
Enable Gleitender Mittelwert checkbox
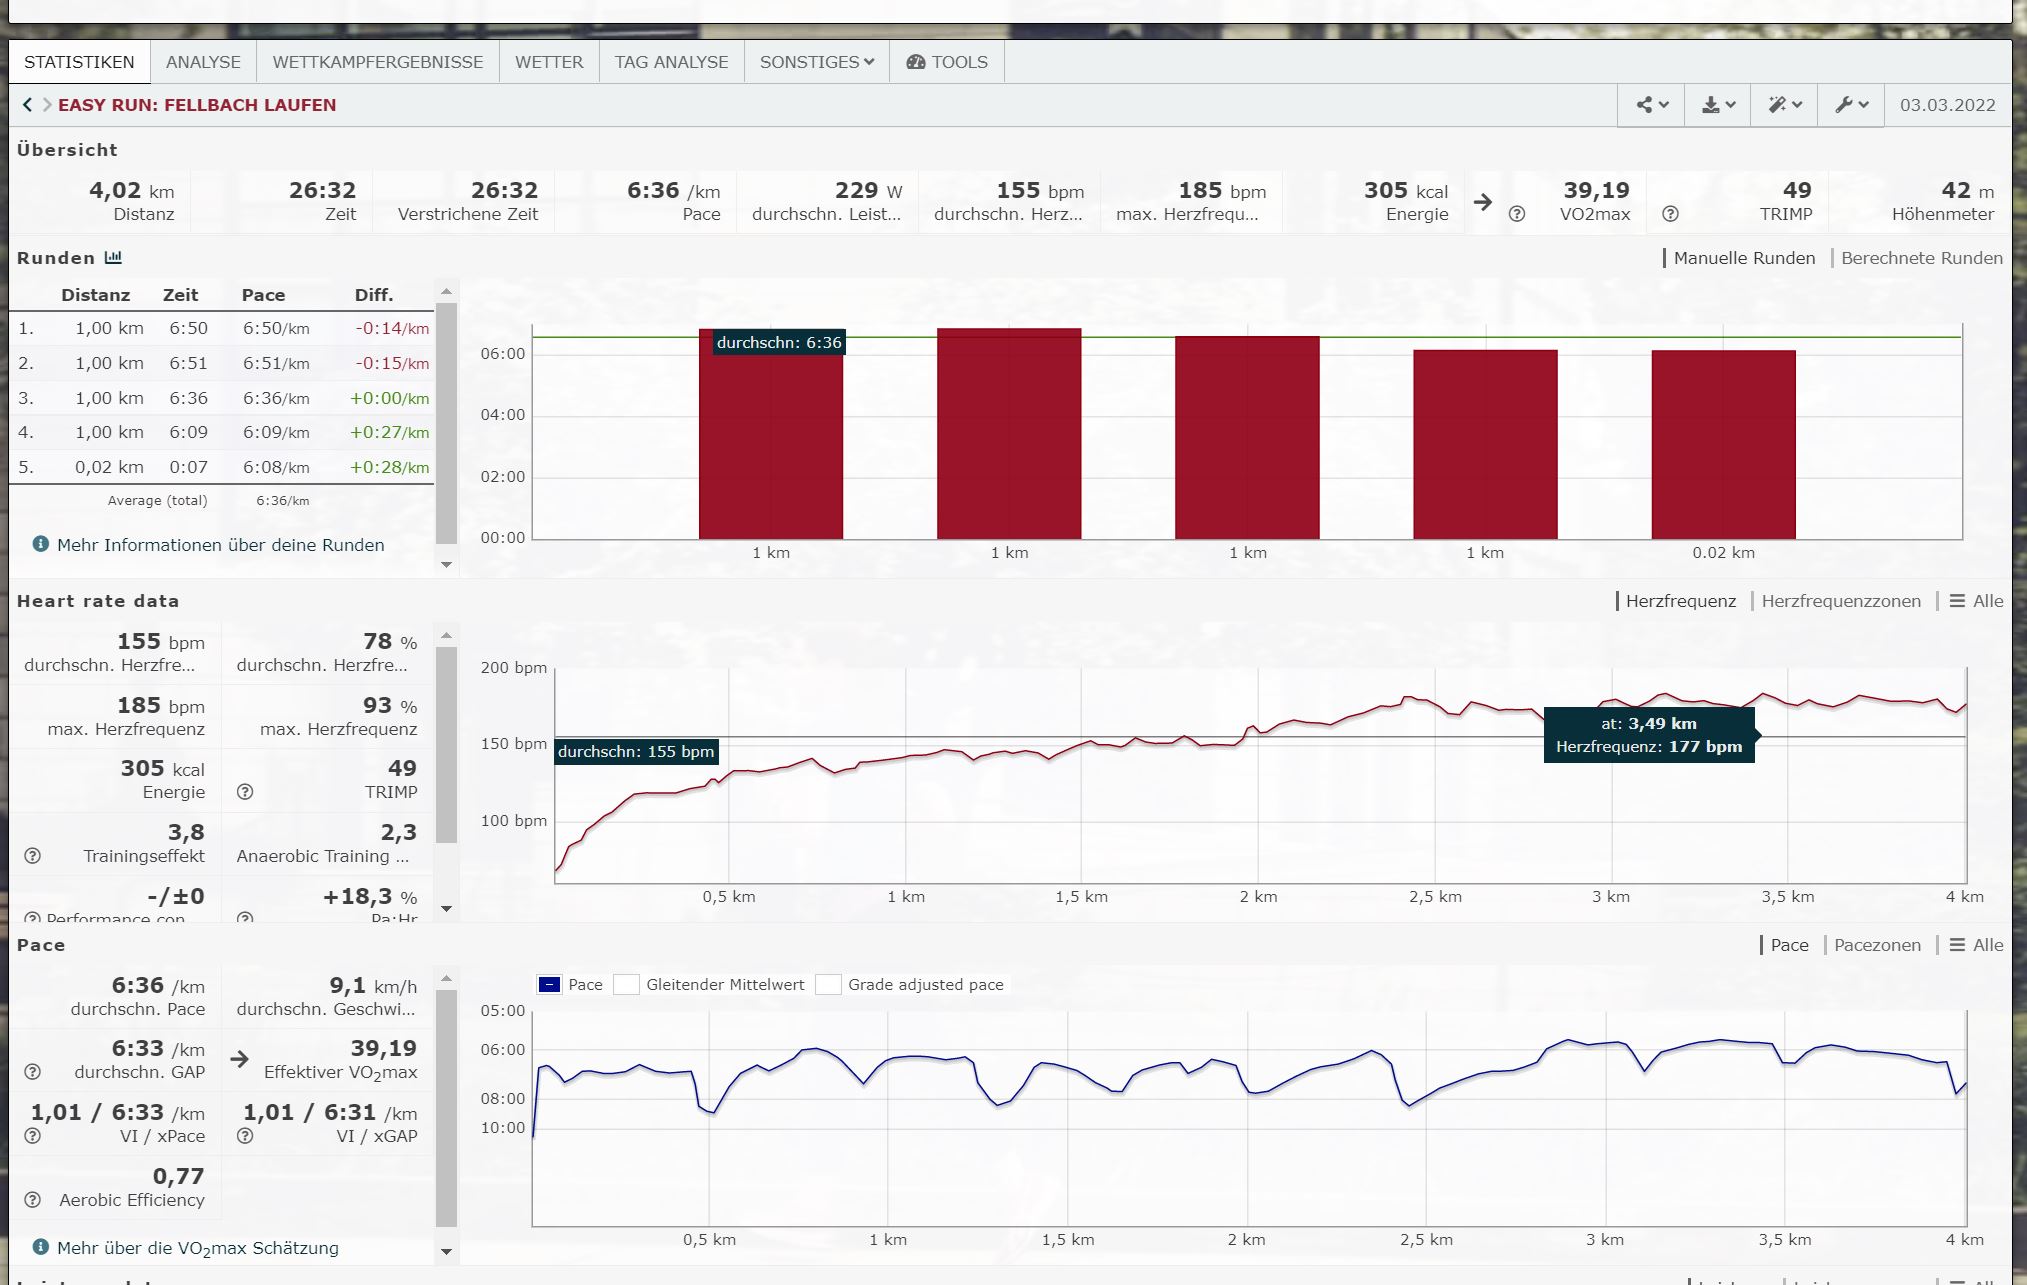[626, 985]
